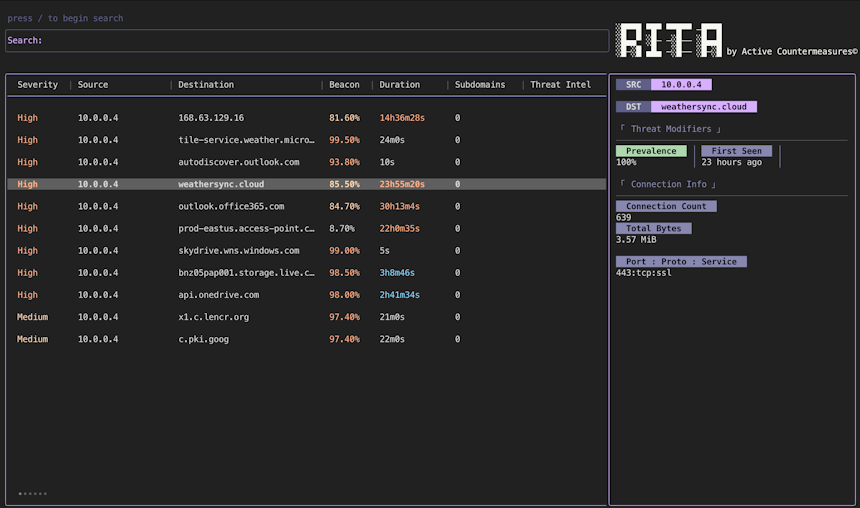Click the 2h41m34s duration value
Image resolution: width=860 pixels, height=508 pixels.
coord(399,295)
